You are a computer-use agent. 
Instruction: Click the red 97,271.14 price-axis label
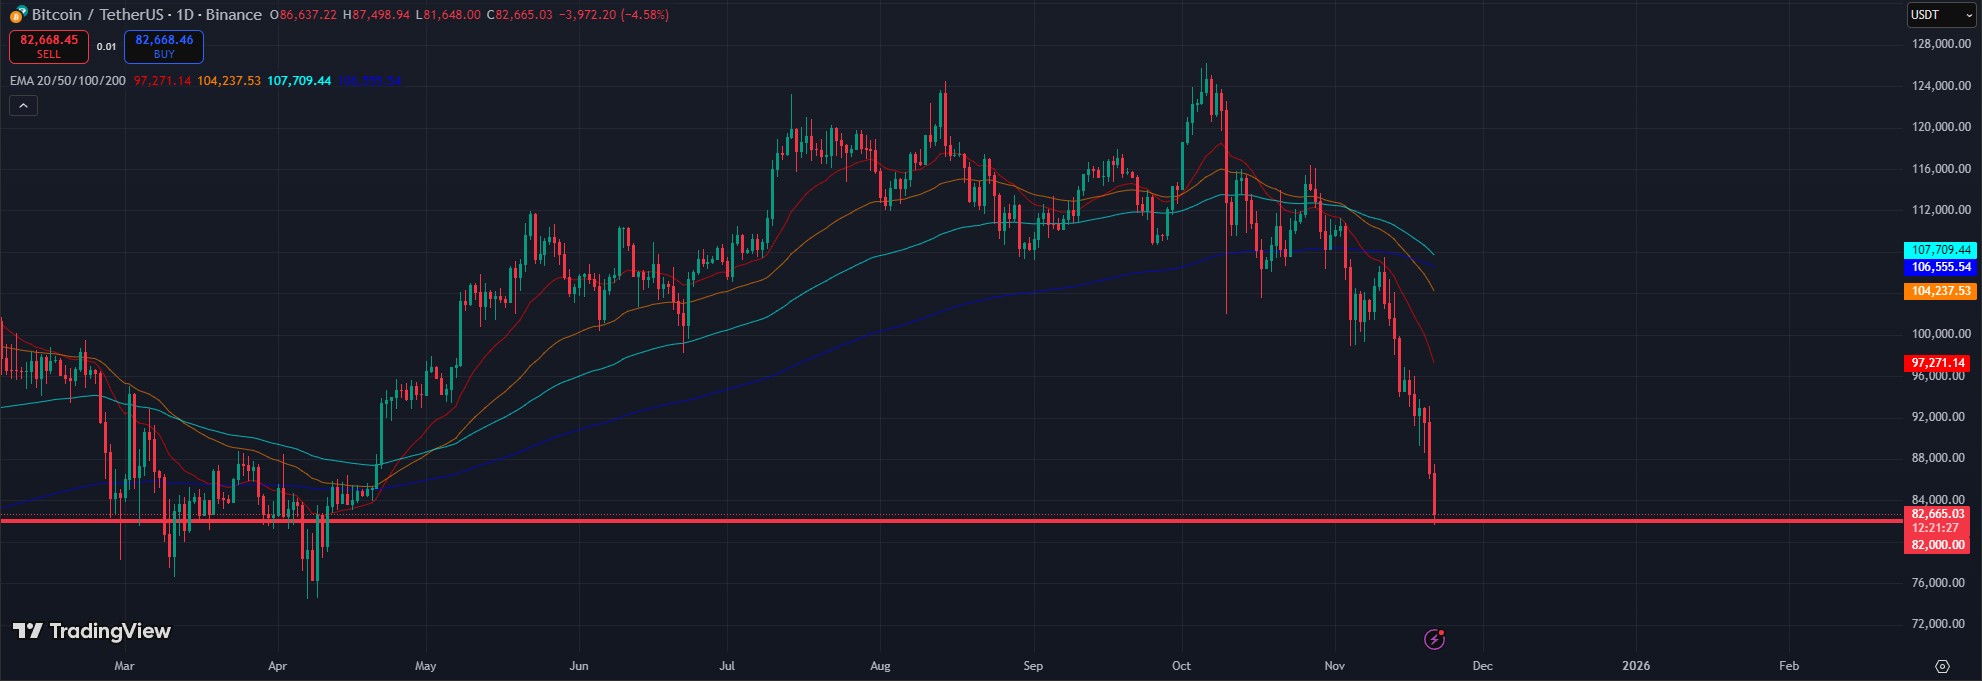click(1938, 363)
